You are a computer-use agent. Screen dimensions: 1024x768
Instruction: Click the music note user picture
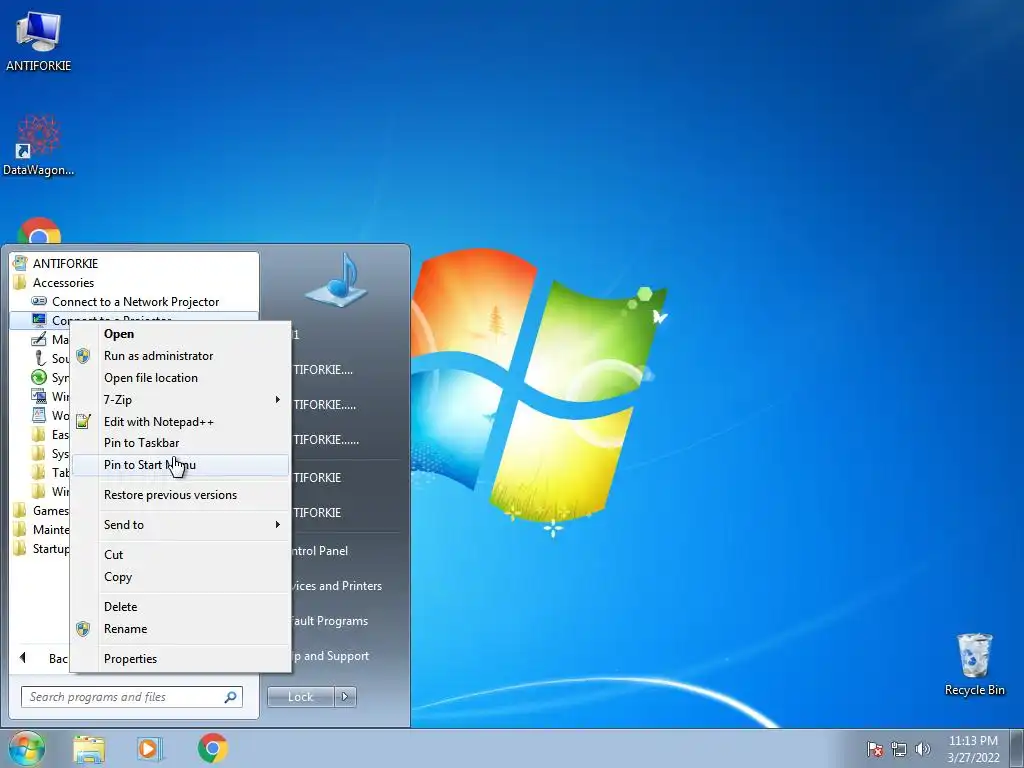click(336, 280)
